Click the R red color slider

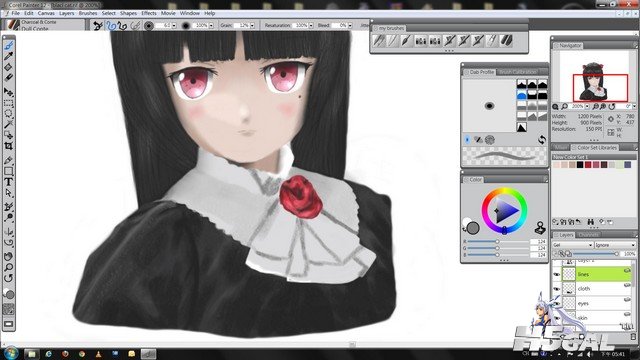[x=498, y=242]
